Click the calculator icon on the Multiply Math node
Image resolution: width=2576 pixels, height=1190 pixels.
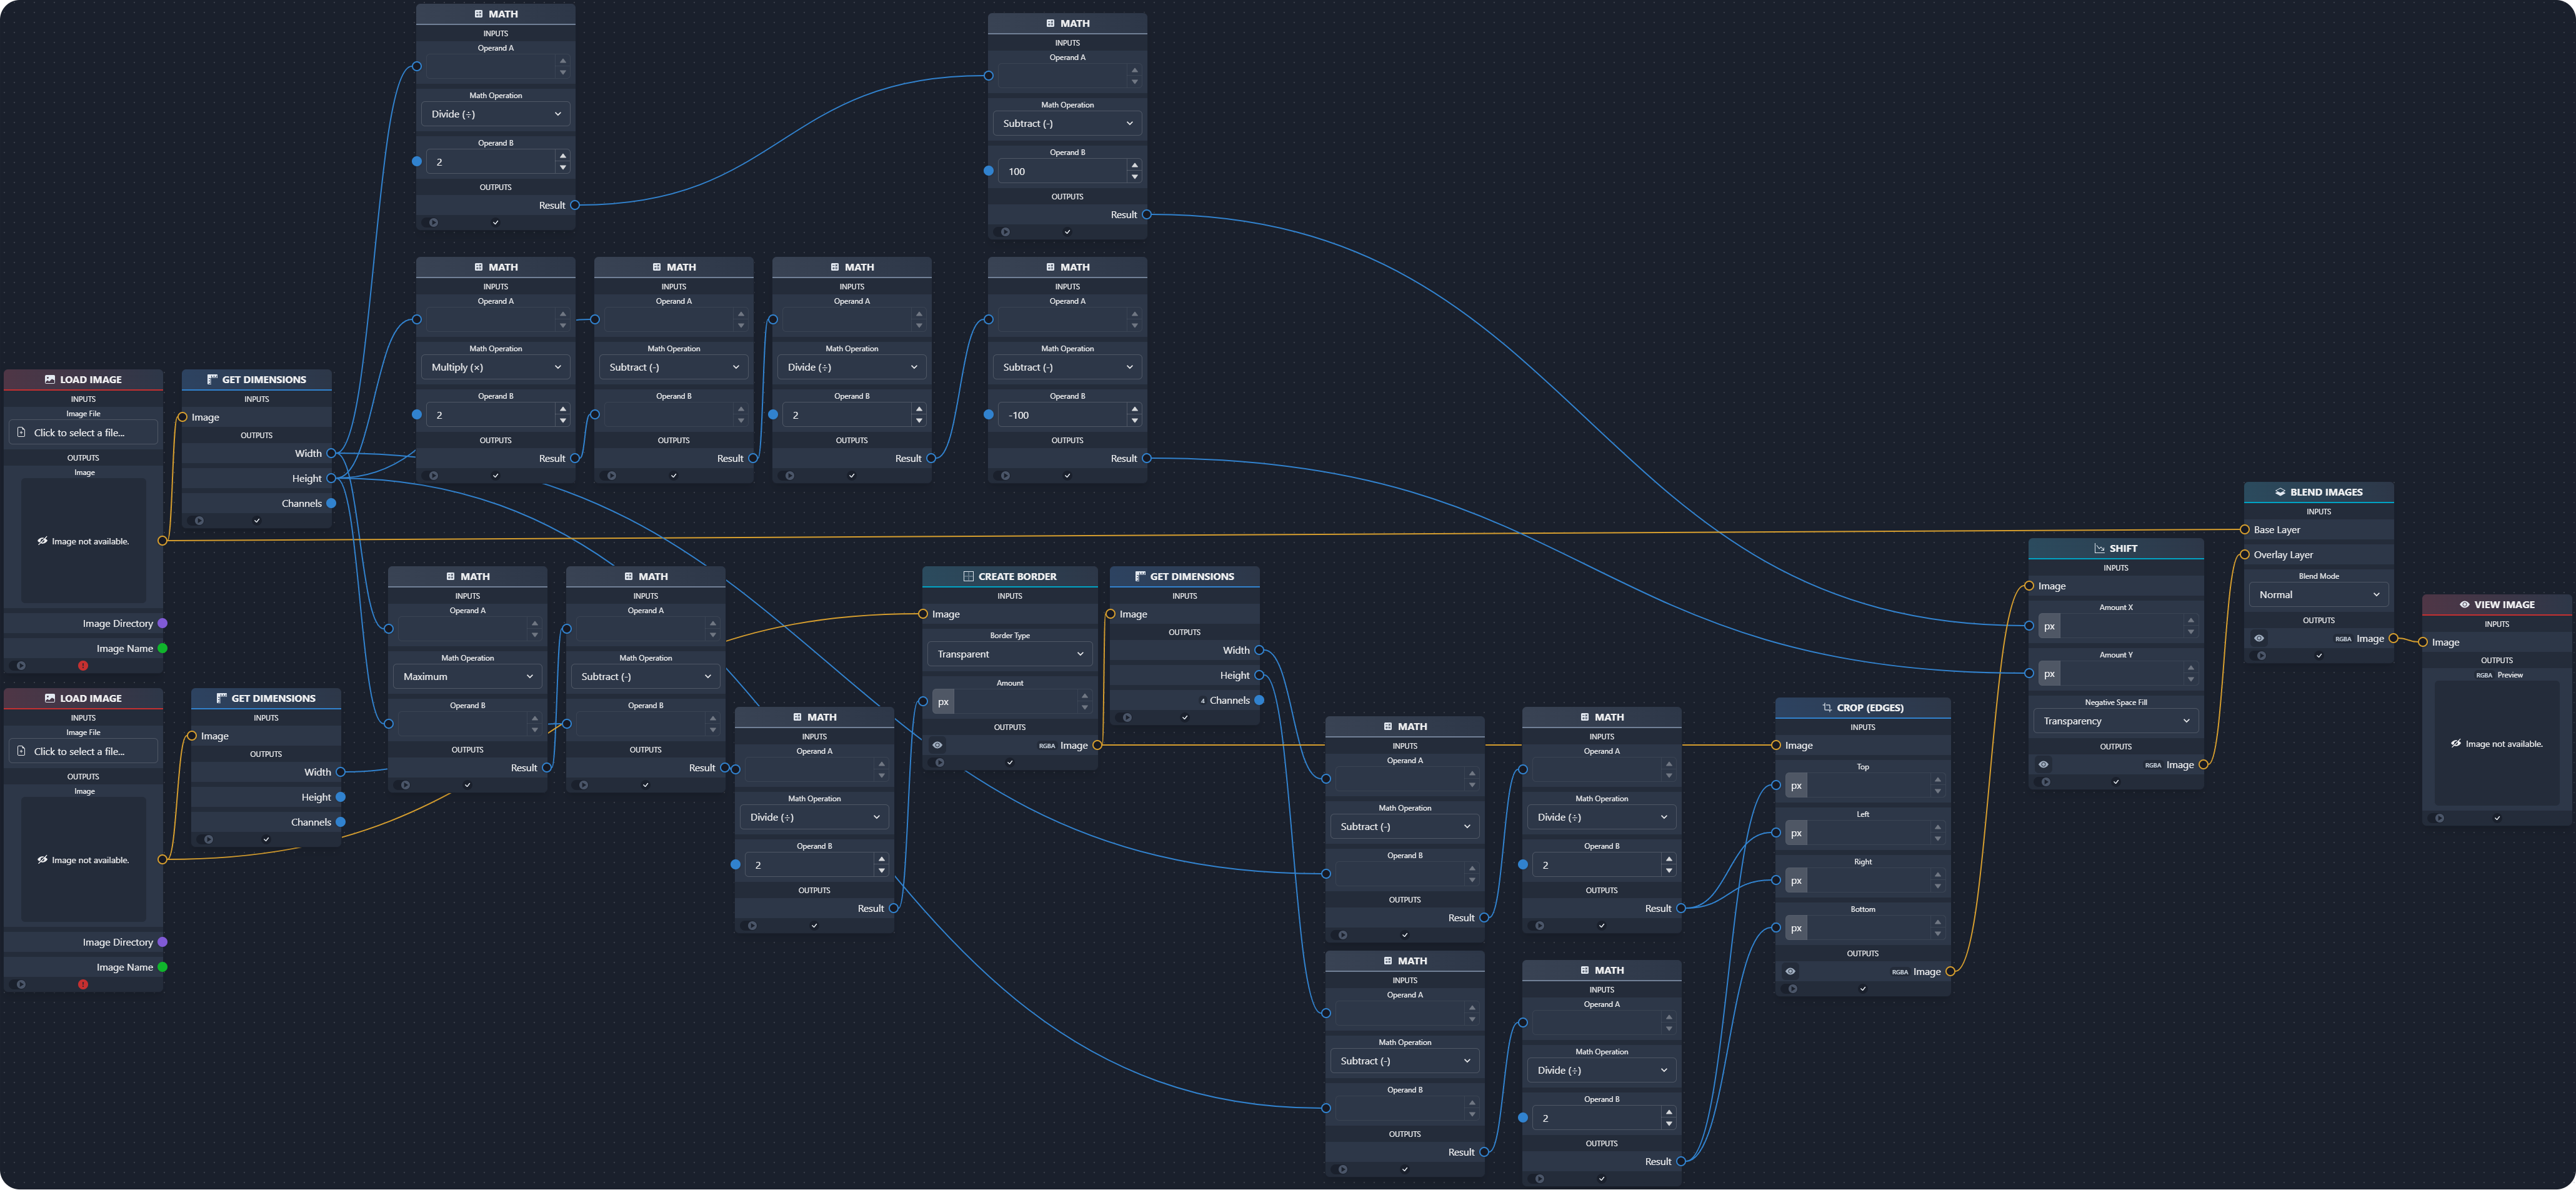coord(479,267)
